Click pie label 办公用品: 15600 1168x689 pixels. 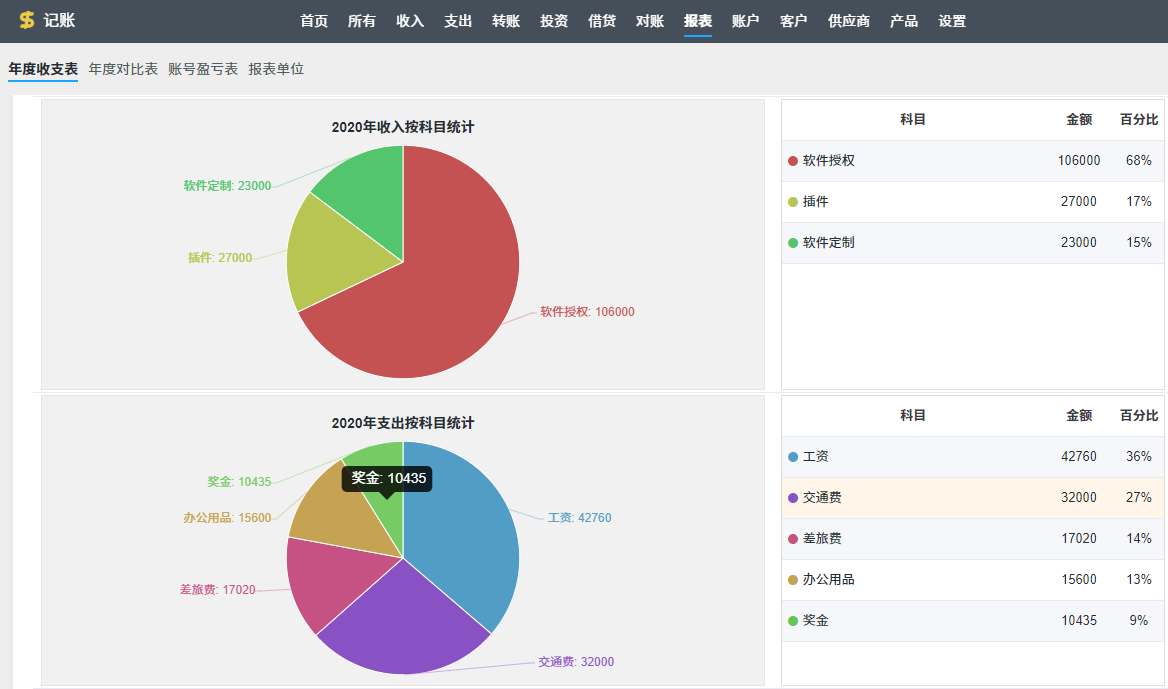(227, 518)
